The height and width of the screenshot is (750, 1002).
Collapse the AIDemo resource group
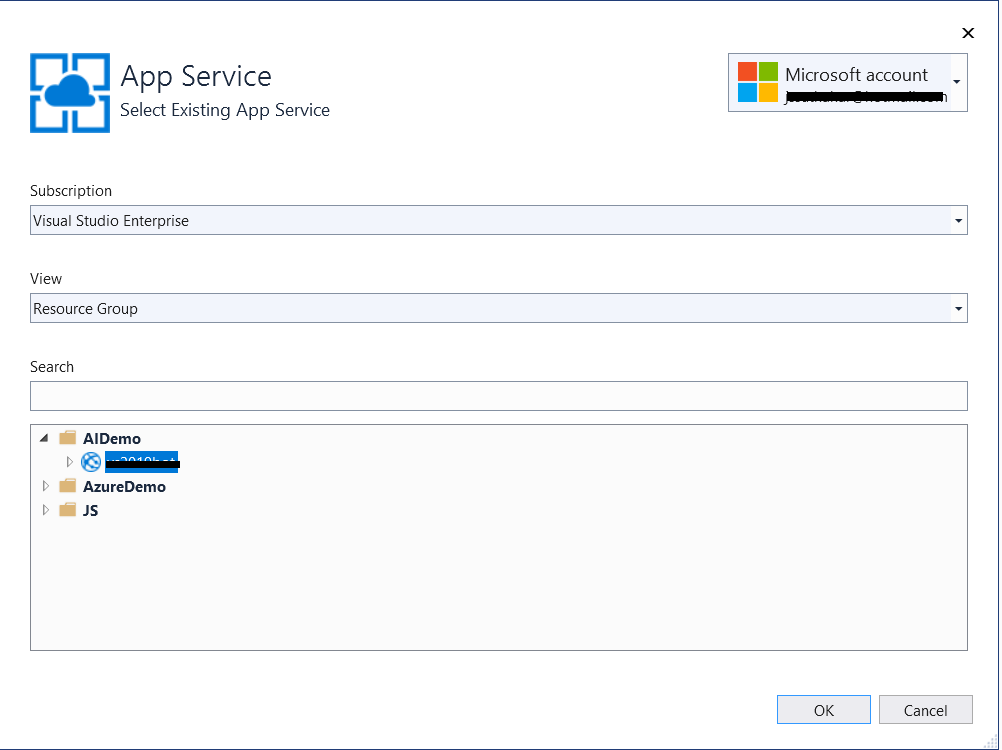click(44, 438)
